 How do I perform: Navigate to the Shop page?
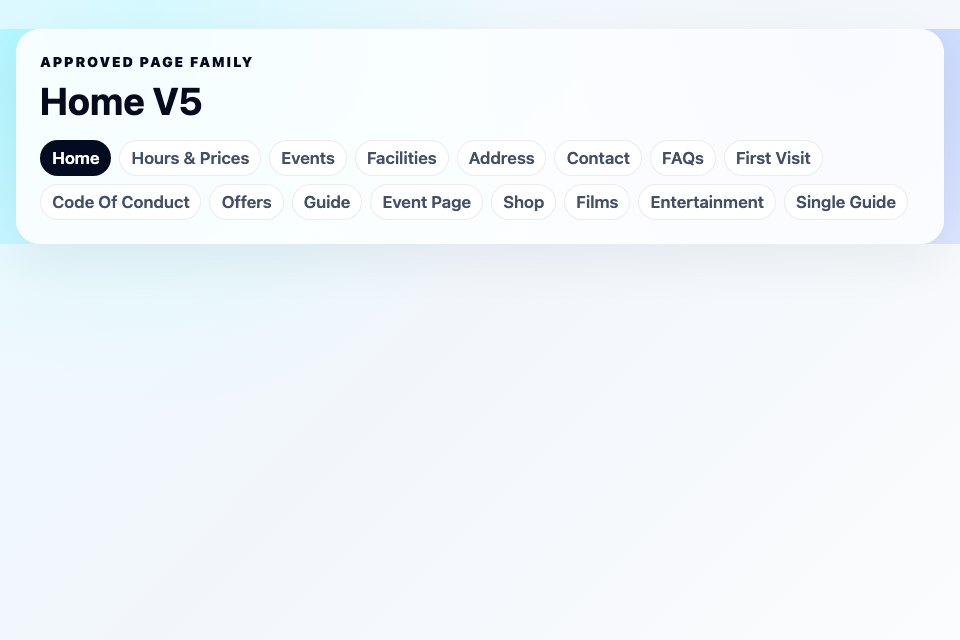pyautogui.click(x=523, y=202)
